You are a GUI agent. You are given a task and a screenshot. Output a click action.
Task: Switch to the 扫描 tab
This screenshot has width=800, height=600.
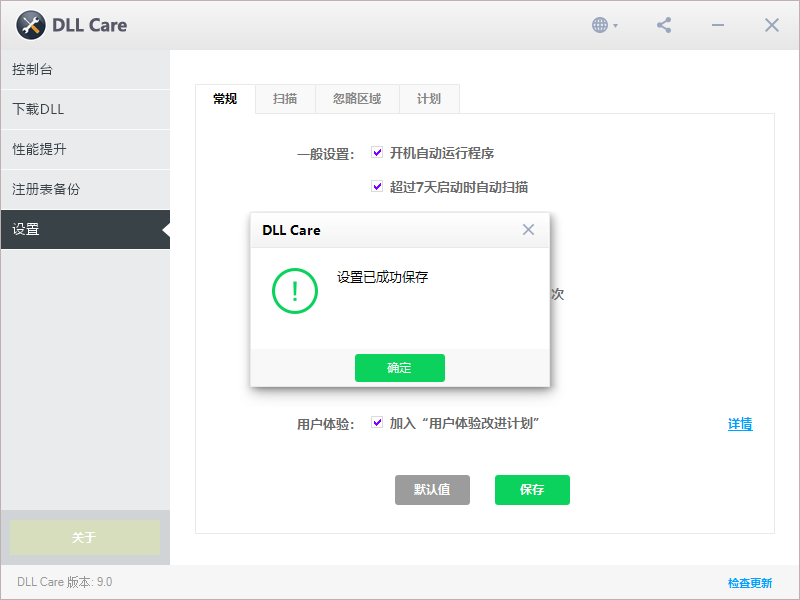tap(285, 99)
